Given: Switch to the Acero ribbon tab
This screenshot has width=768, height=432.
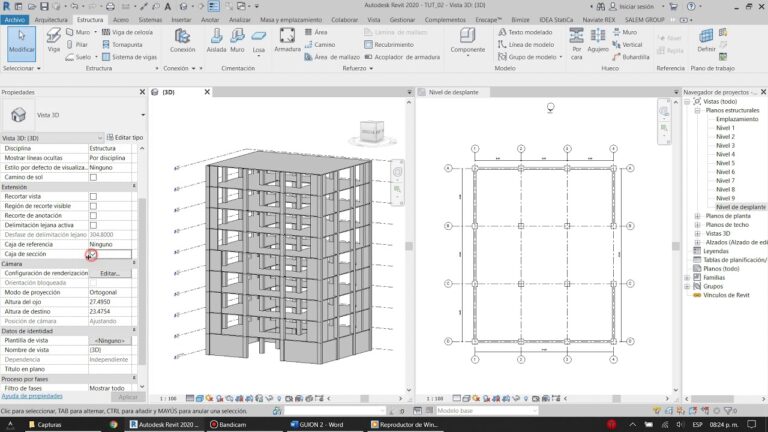Looking at the screenshot, I should 120,20.
